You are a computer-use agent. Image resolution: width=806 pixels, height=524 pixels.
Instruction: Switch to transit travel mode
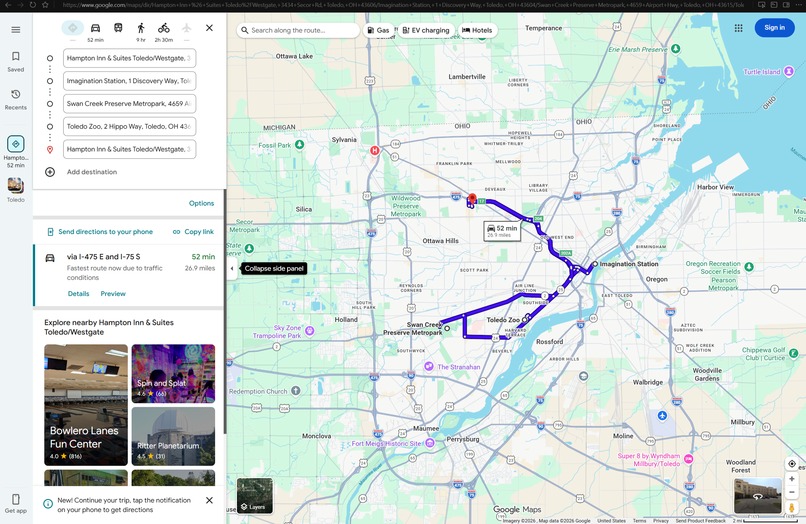(x=118, y=28)
